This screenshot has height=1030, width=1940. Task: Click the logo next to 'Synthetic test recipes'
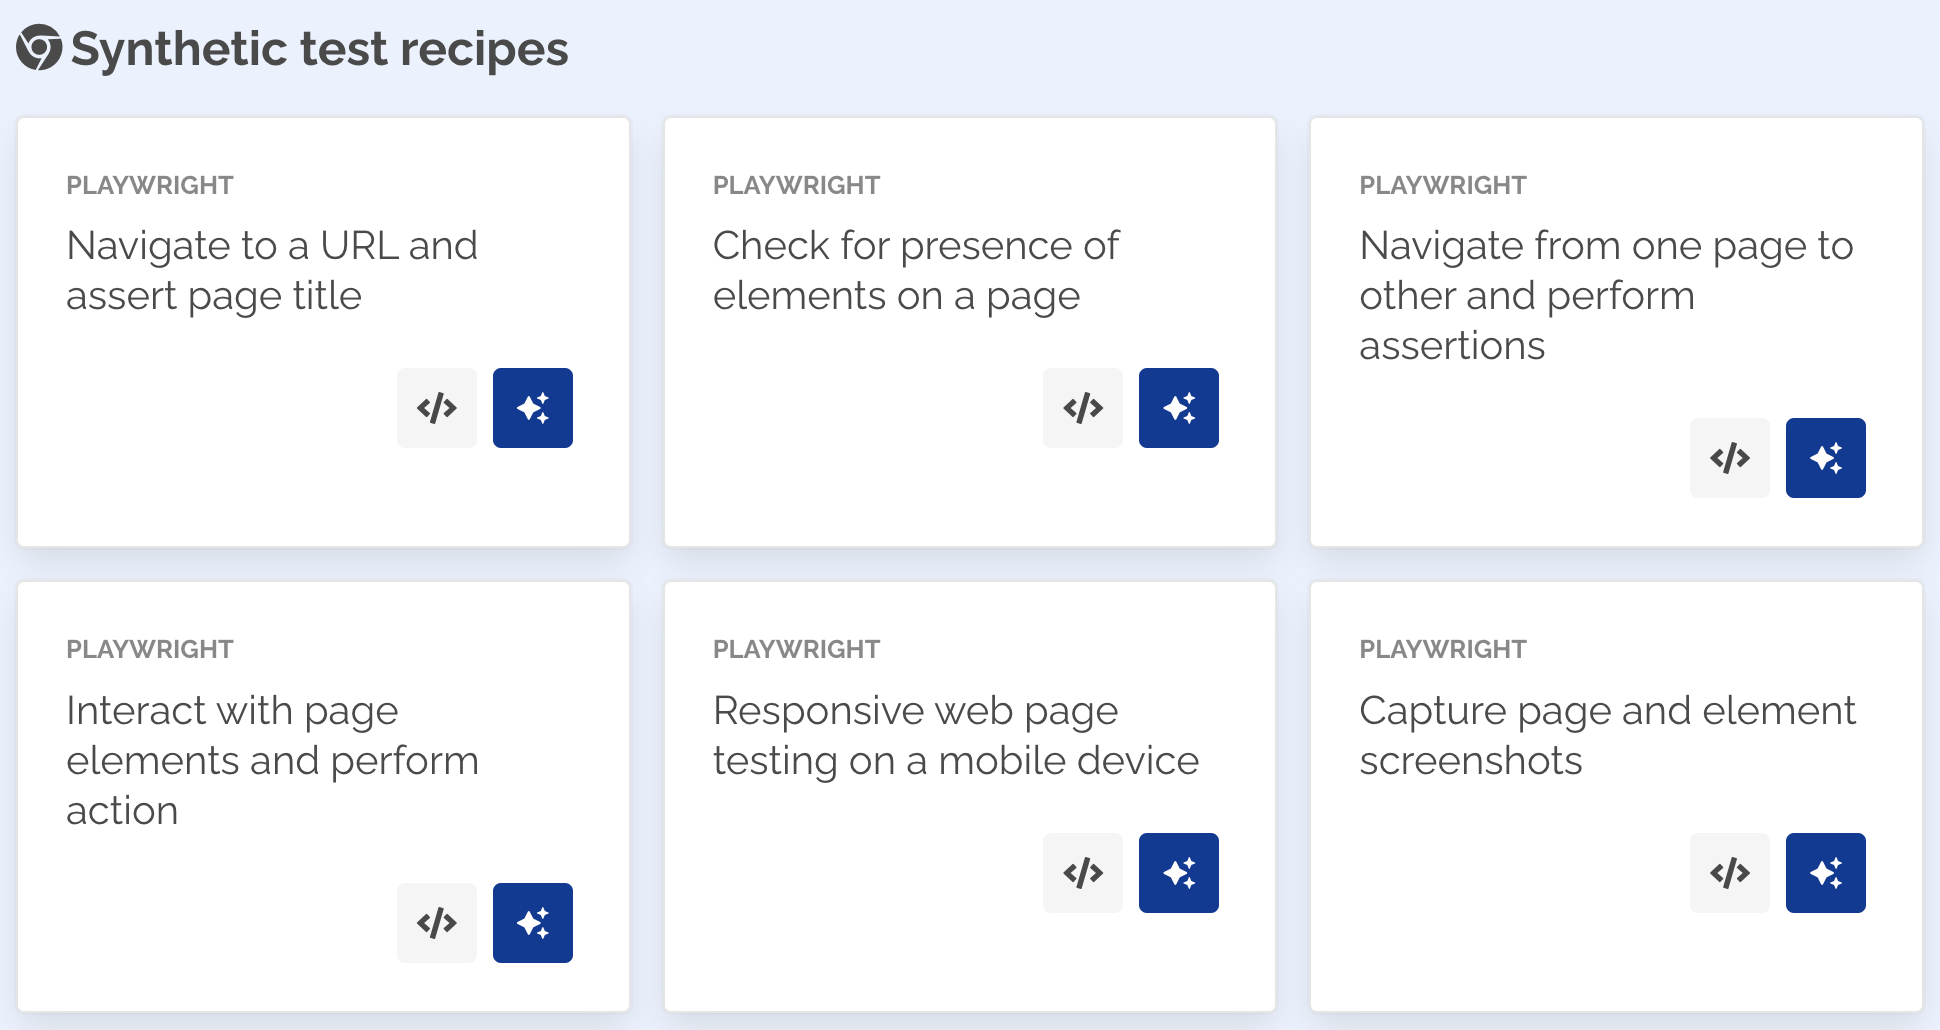coord(37,46)
